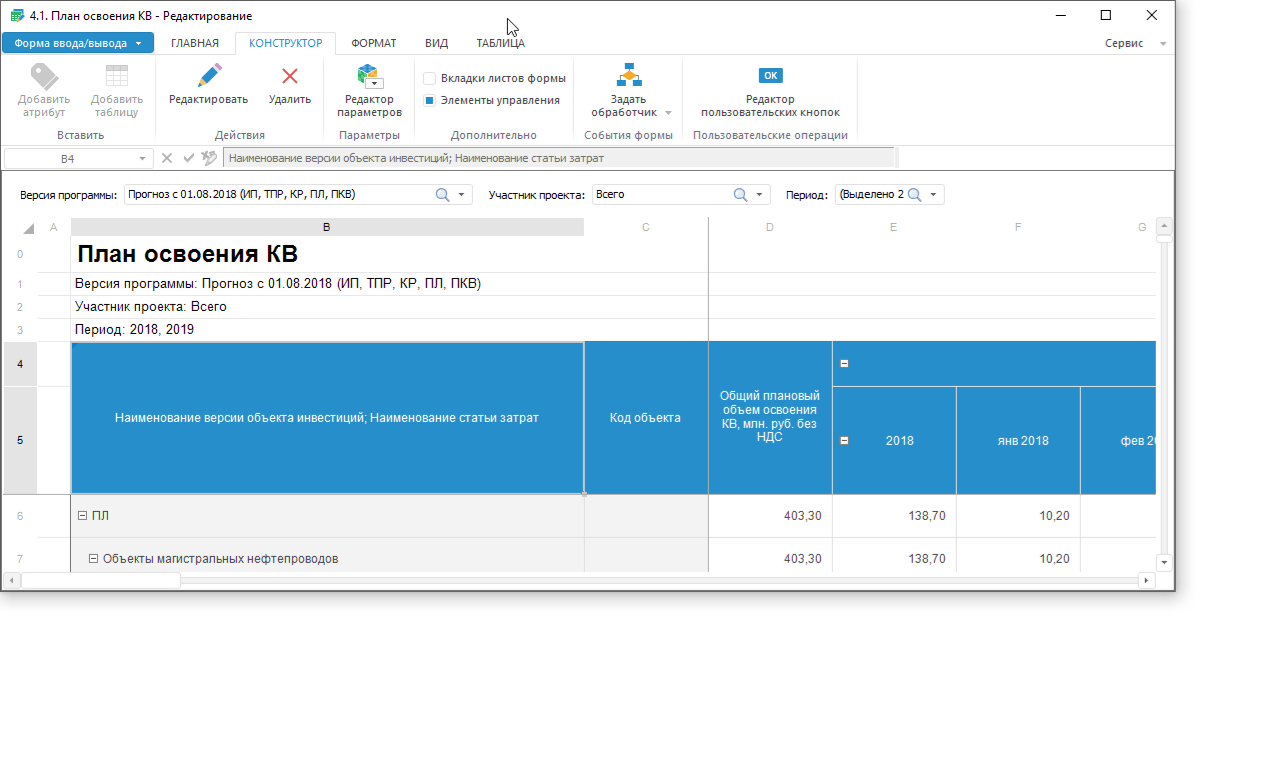Collapse the 2018 column group
The width and height of the screenshot is (1272, 777).
844,440
